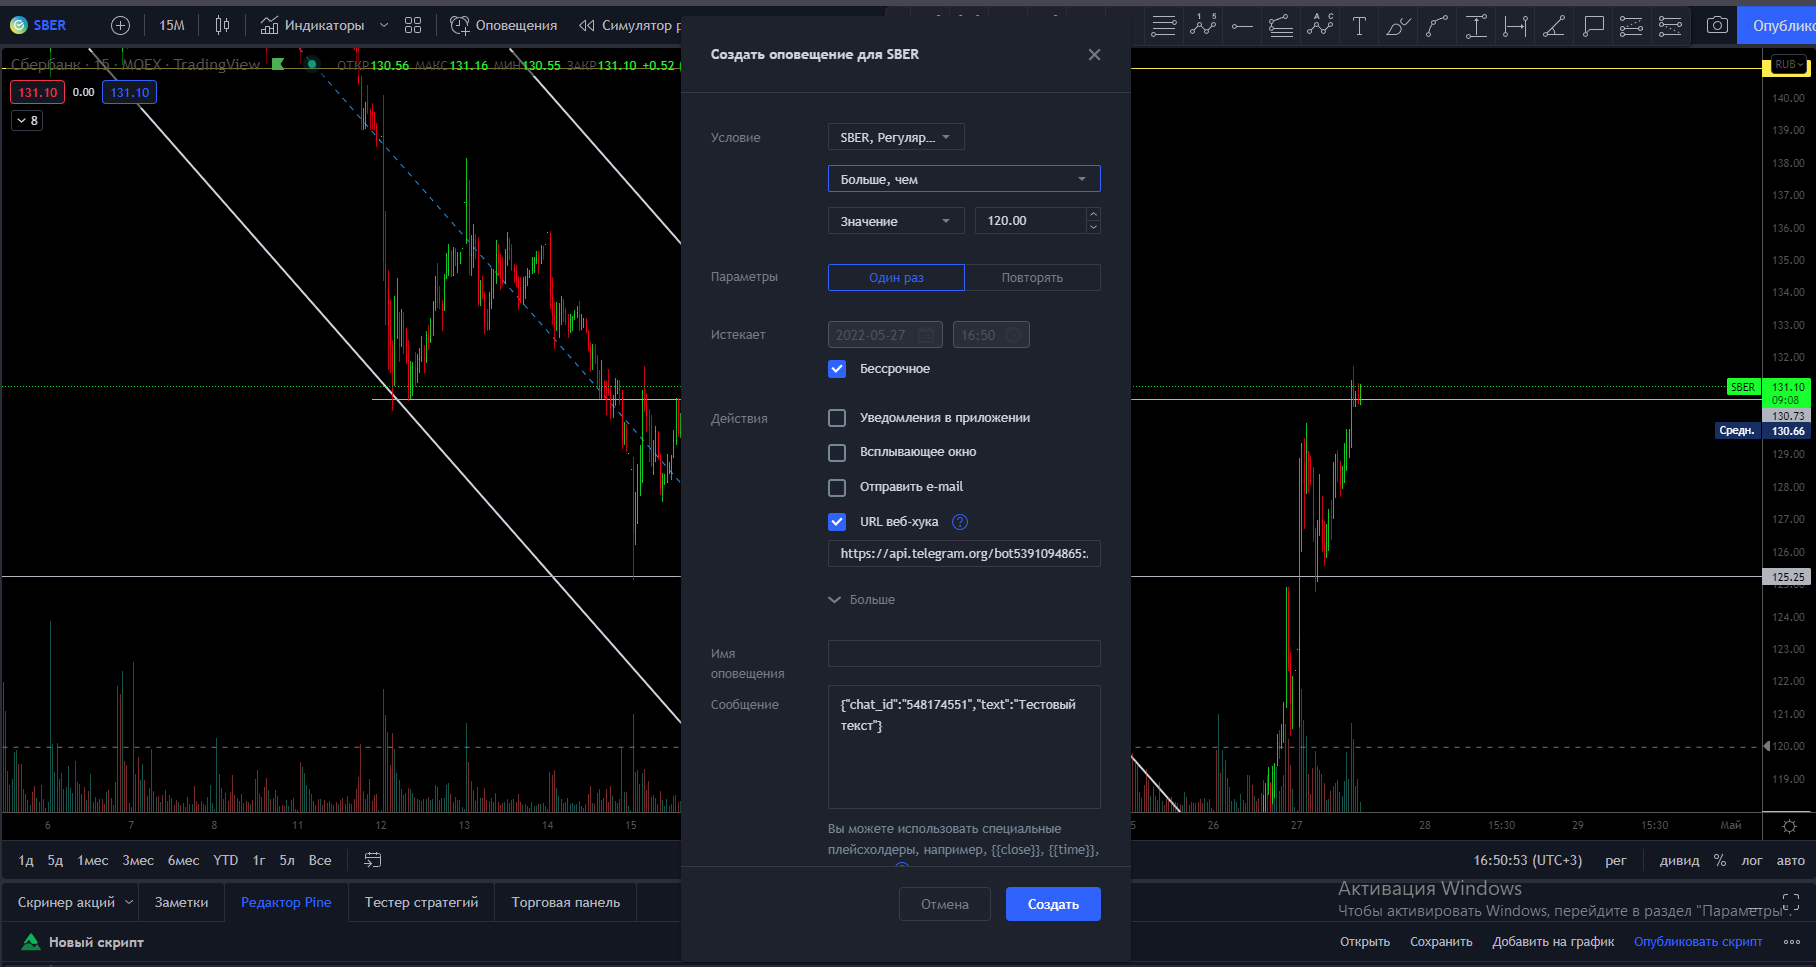Open the Значение dropdown
This screenshot has width=1816, height=967.
(896, 221)
